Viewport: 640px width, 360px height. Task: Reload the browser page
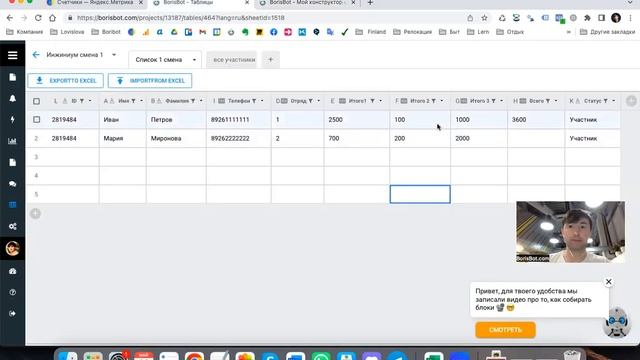(38, 18)
